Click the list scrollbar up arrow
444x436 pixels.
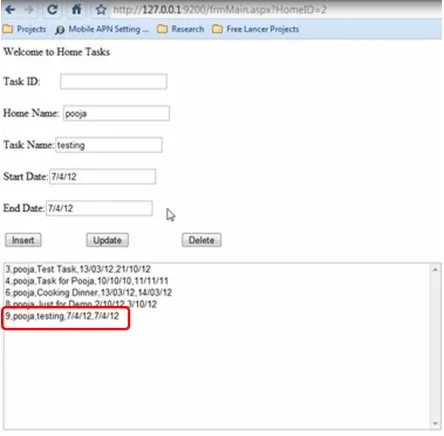point(435,269)
